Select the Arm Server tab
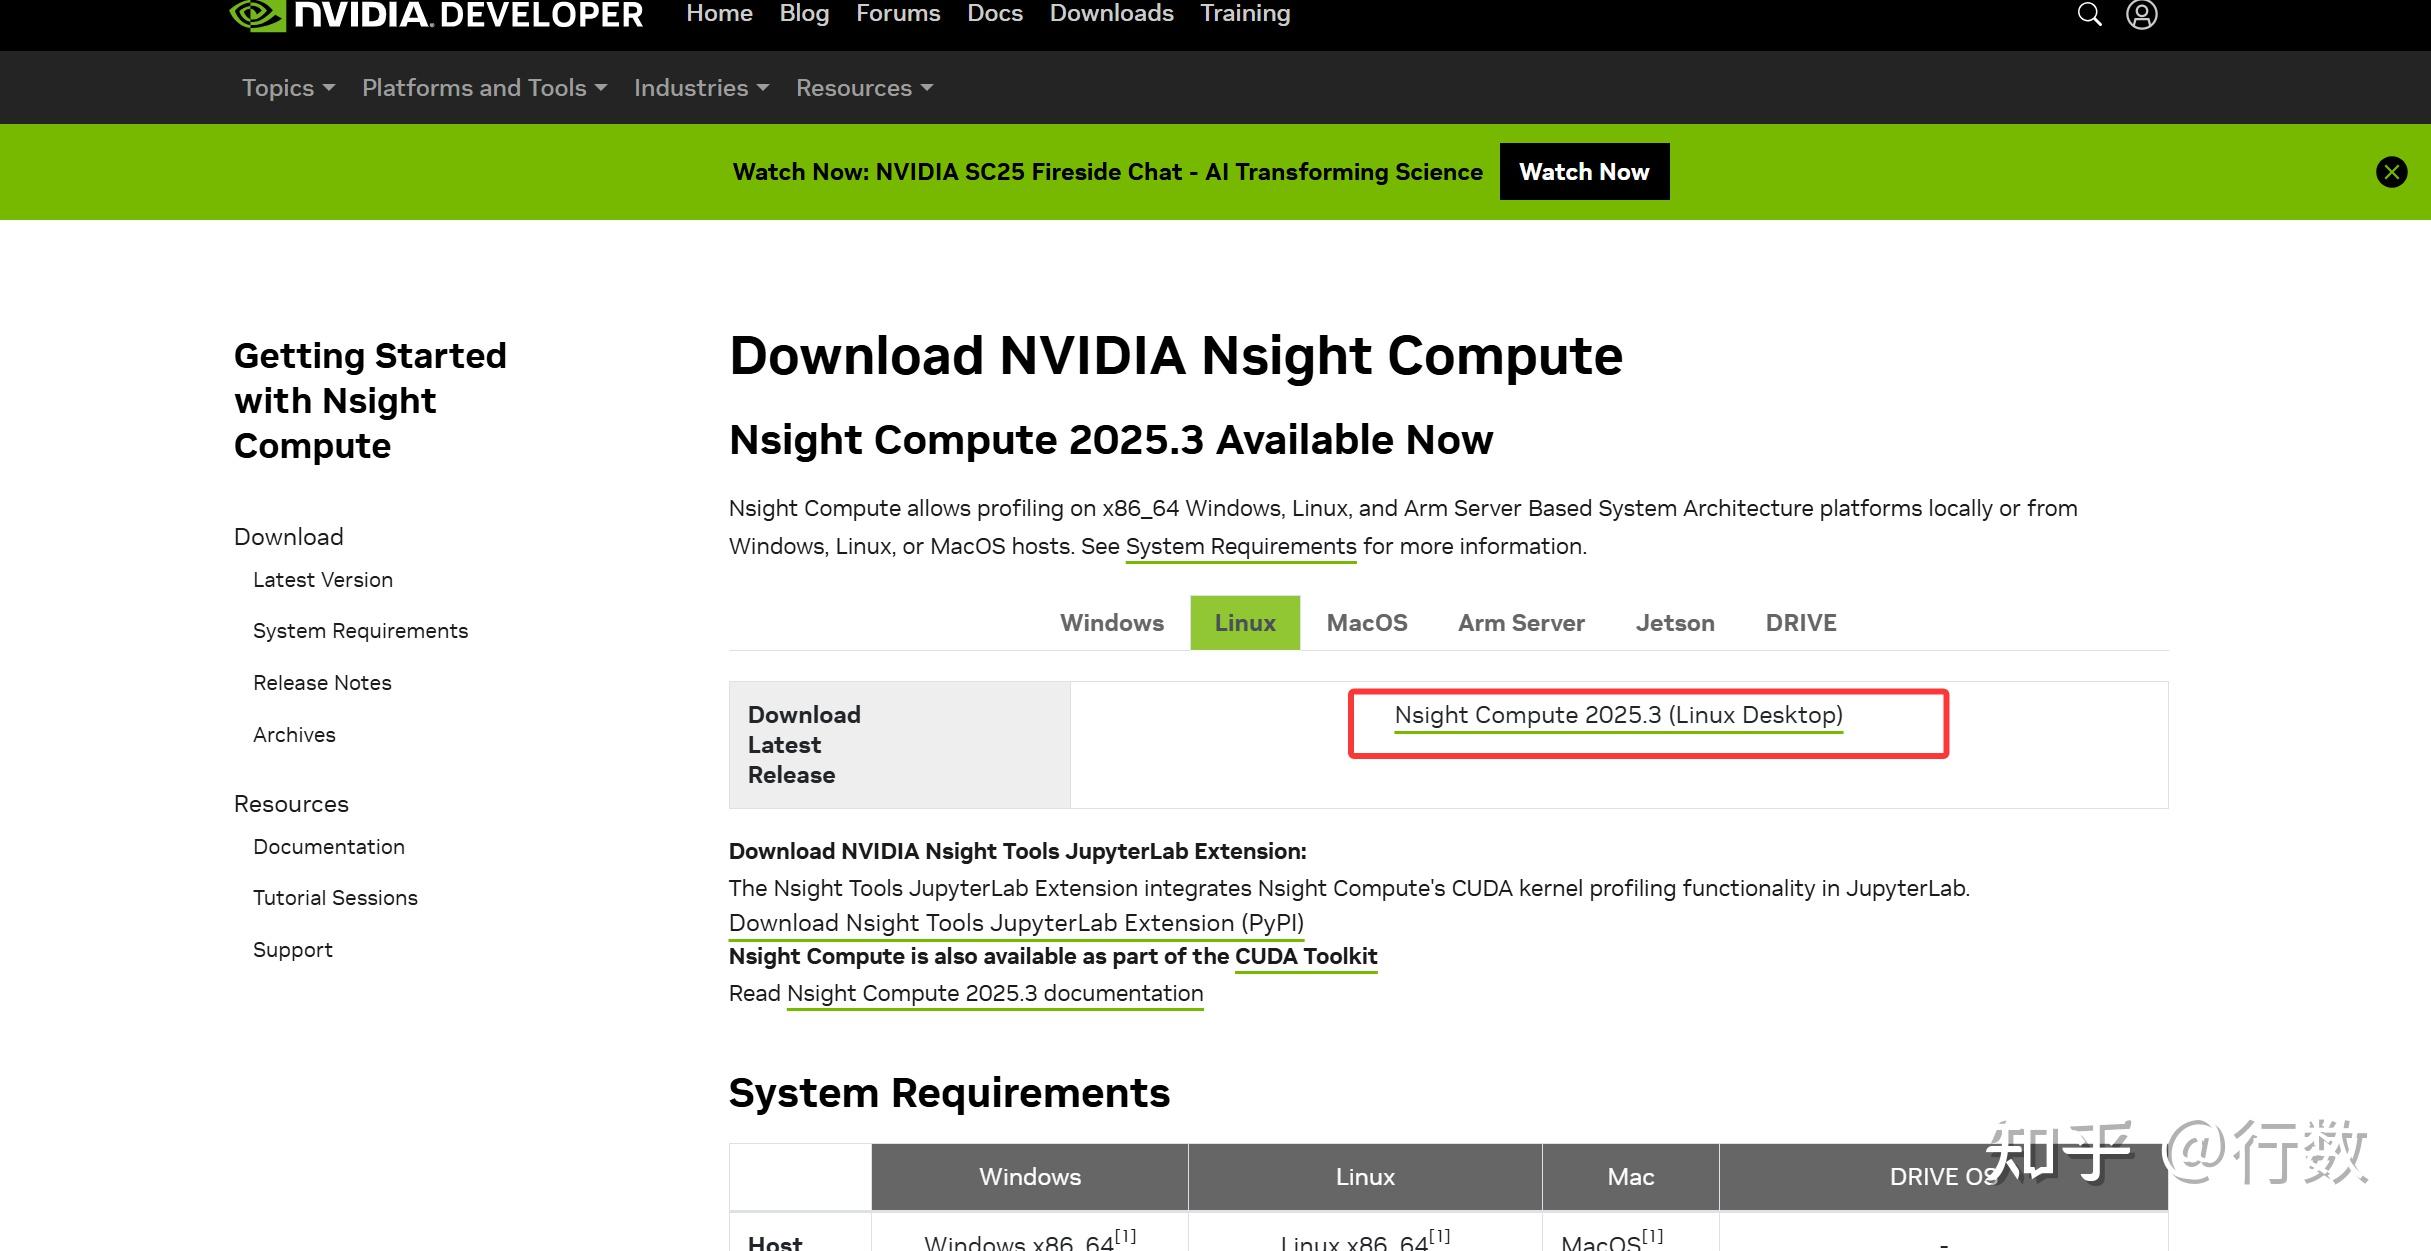2431x1251 pixels. (1521, 622)
